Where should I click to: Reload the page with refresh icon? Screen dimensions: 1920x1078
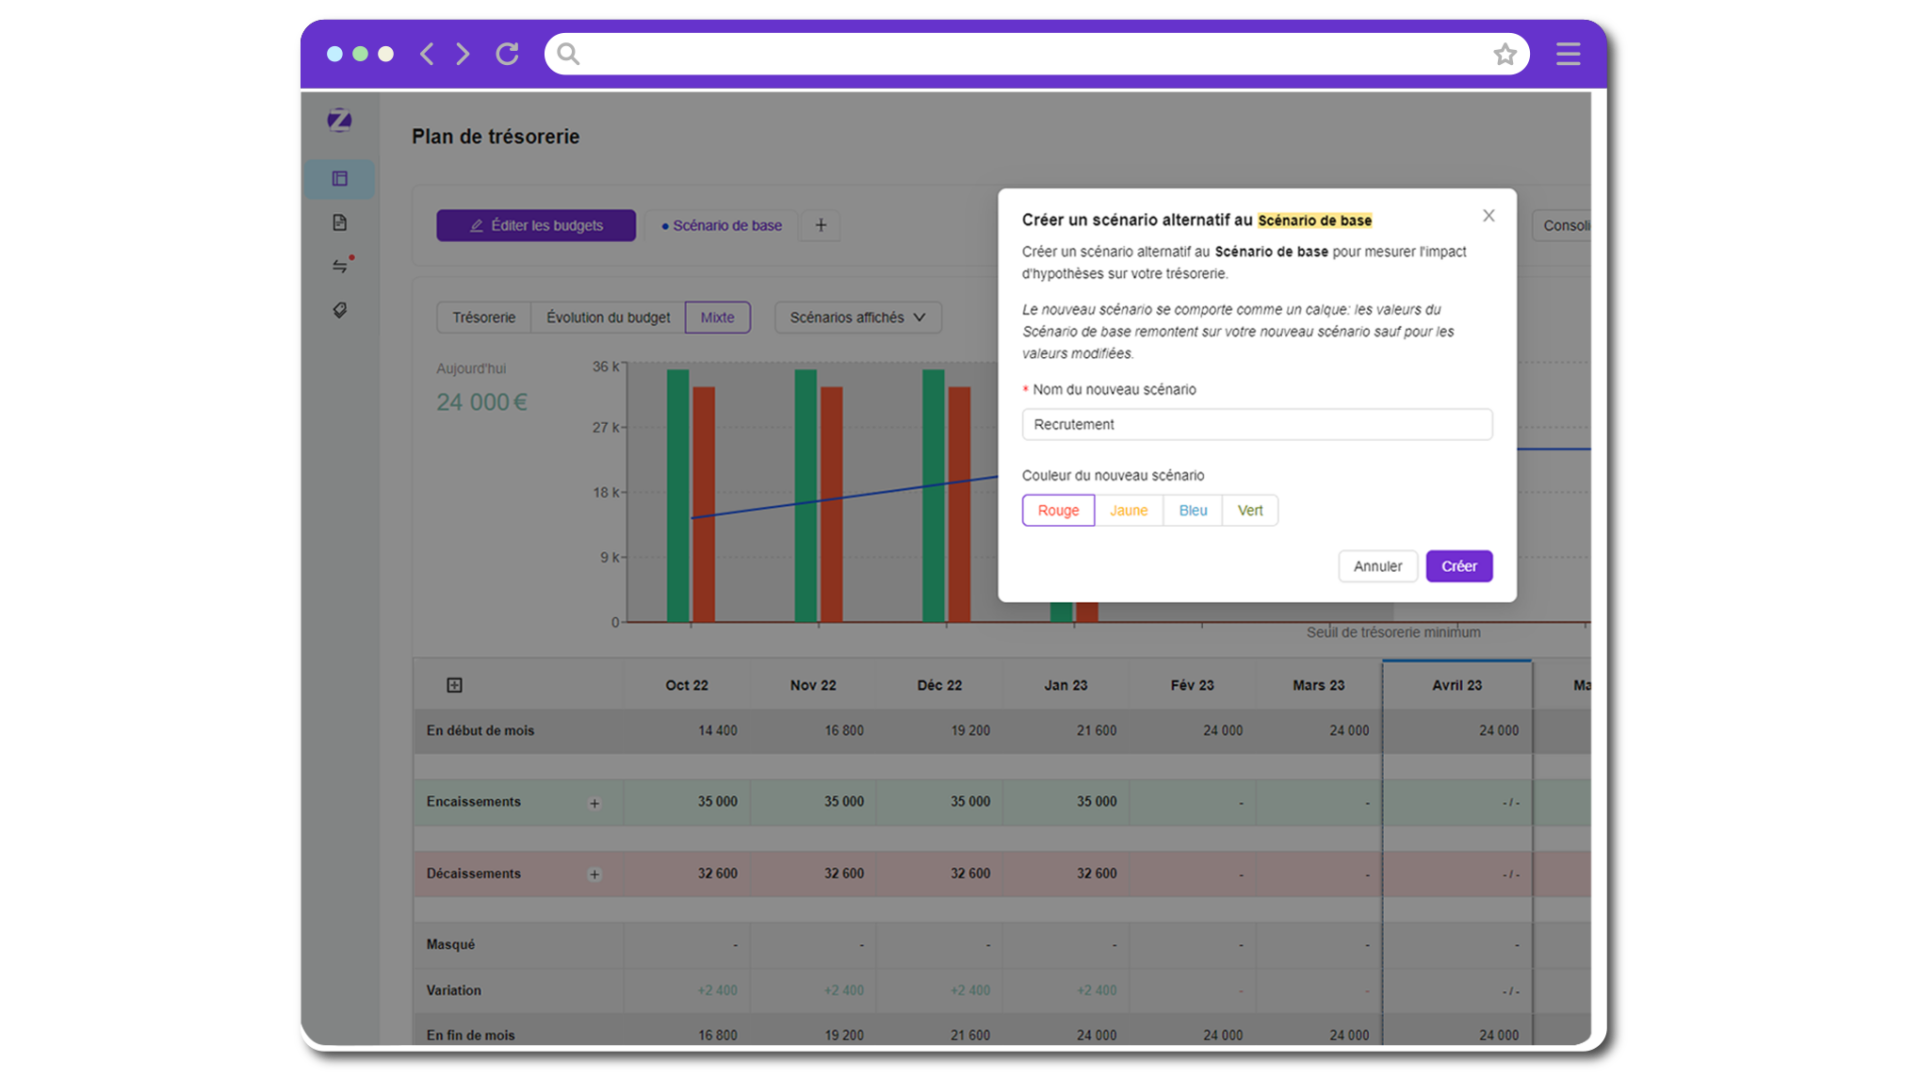click(508, 54)
